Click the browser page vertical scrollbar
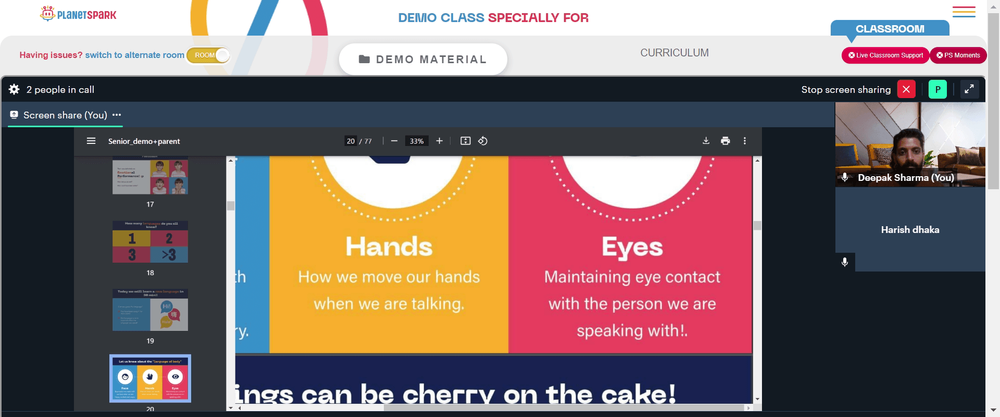The height and width of the screenshot is (417, 1000). pyautogui.click(x=994, y=102)
